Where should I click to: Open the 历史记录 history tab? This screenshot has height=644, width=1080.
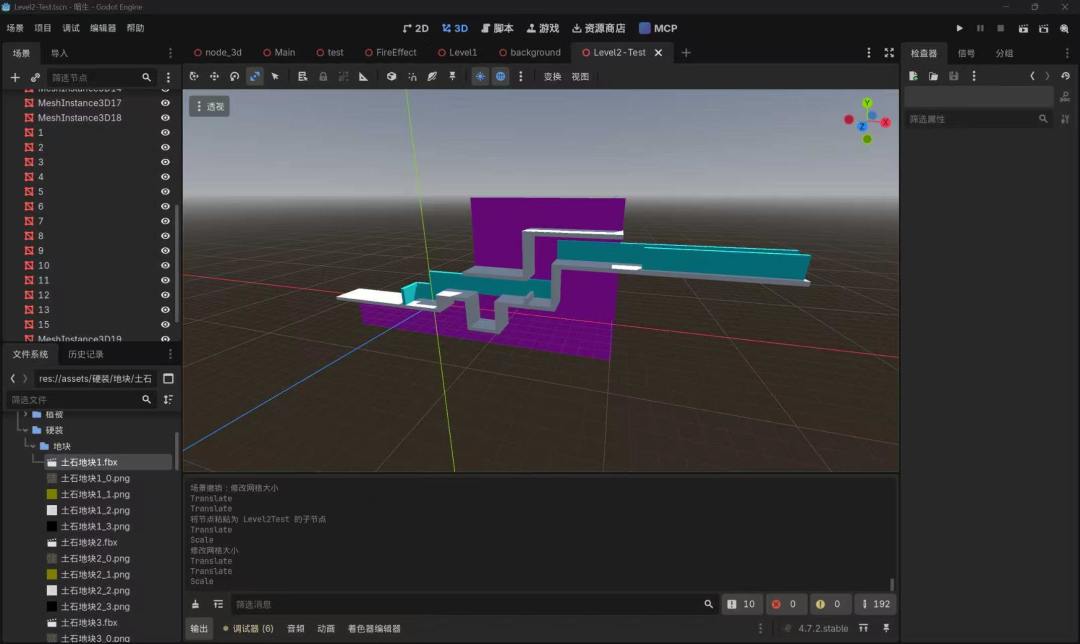point(85,354)
